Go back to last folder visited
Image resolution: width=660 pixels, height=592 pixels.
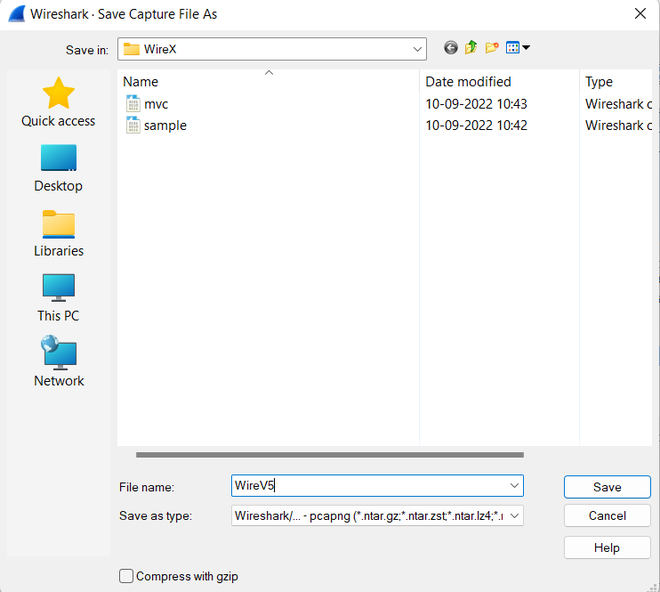click(450, 48)
